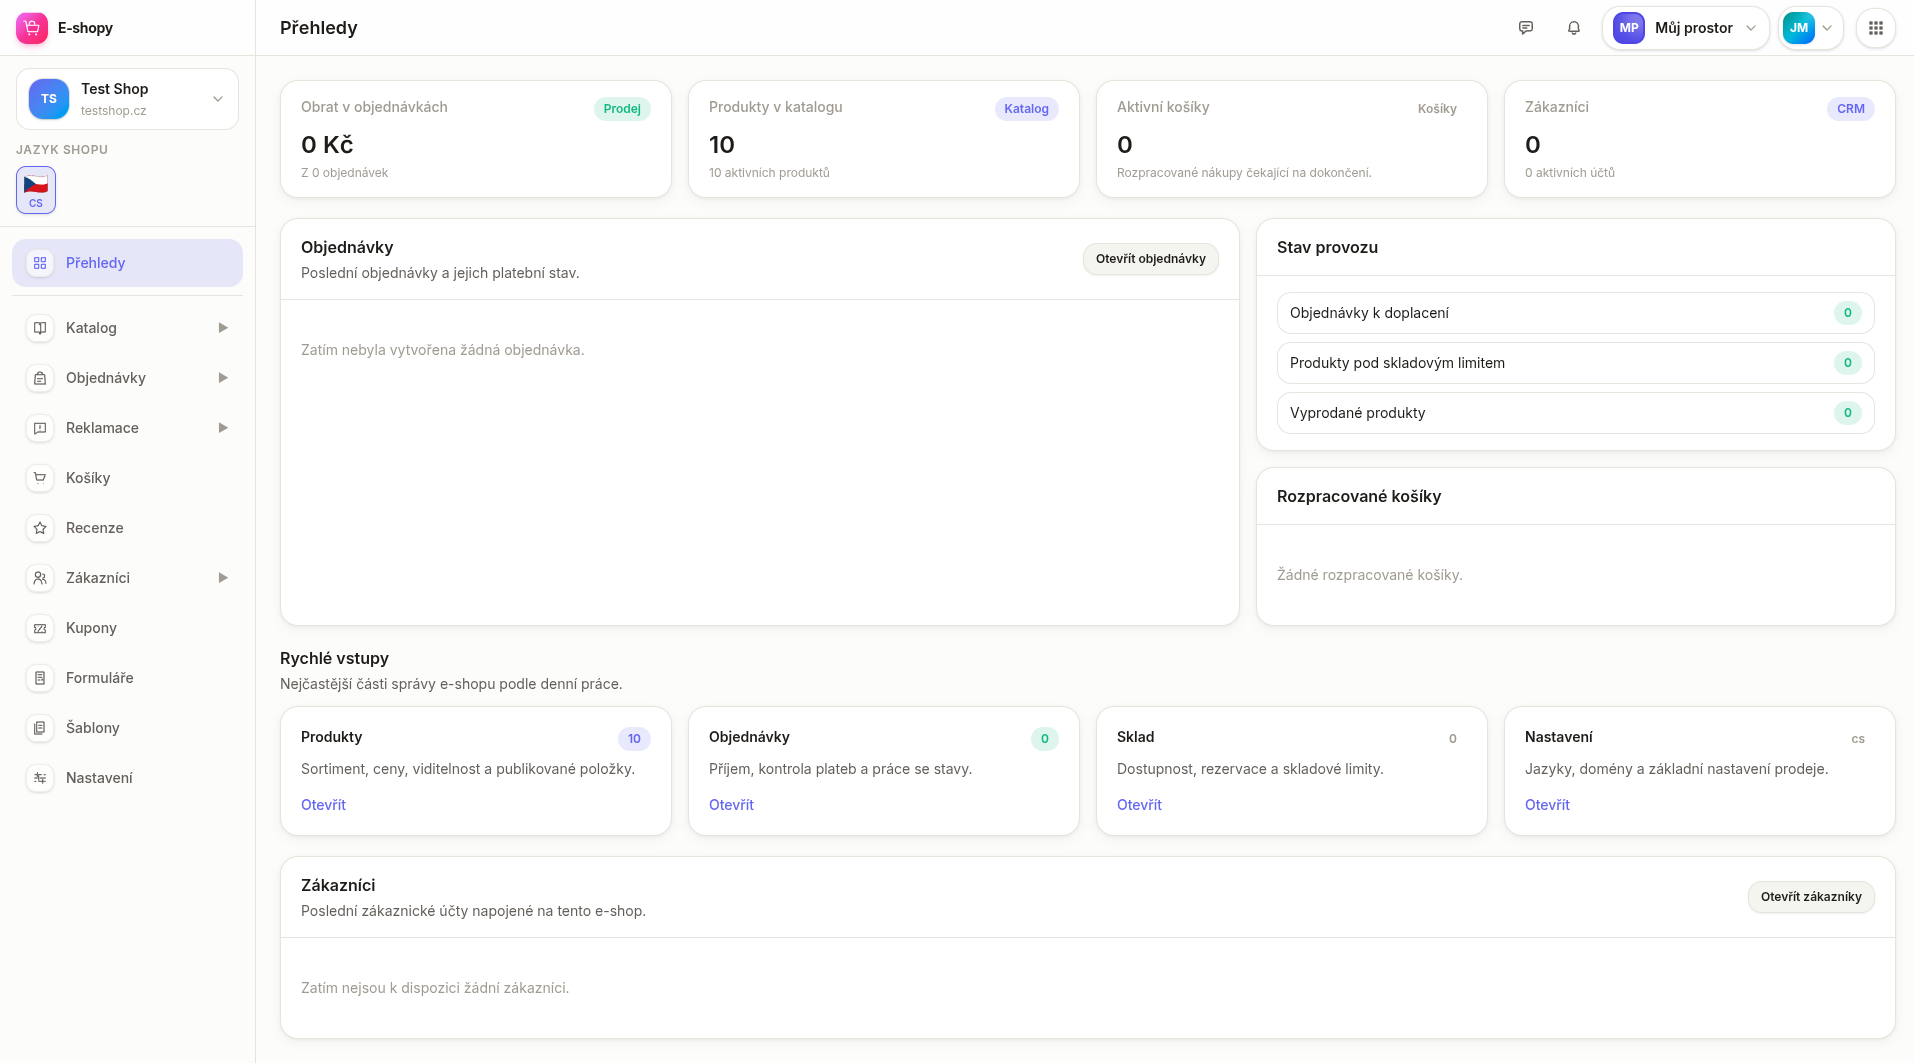This screenshot has width=1914, height=1063.
Task: Open the Sklad quick access Otevřít link
Action: tap(1139, 805)
